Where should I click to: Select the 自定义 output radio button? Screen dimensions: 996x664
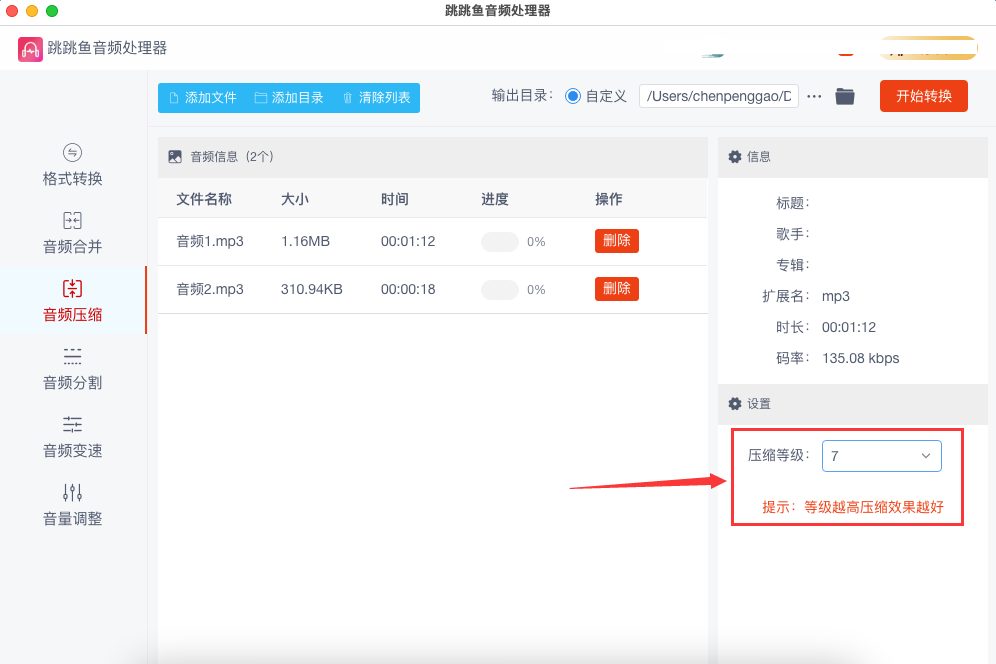(x=572, y=97)
